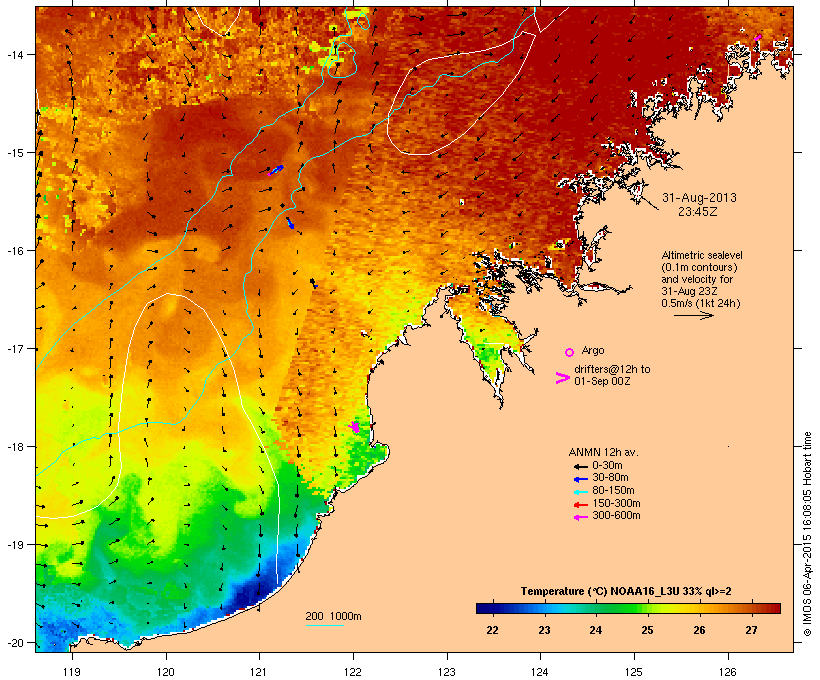Click the red 150-300m legend arrow
Viewport: 820px width, 680px height.
[x=580, y=504]
